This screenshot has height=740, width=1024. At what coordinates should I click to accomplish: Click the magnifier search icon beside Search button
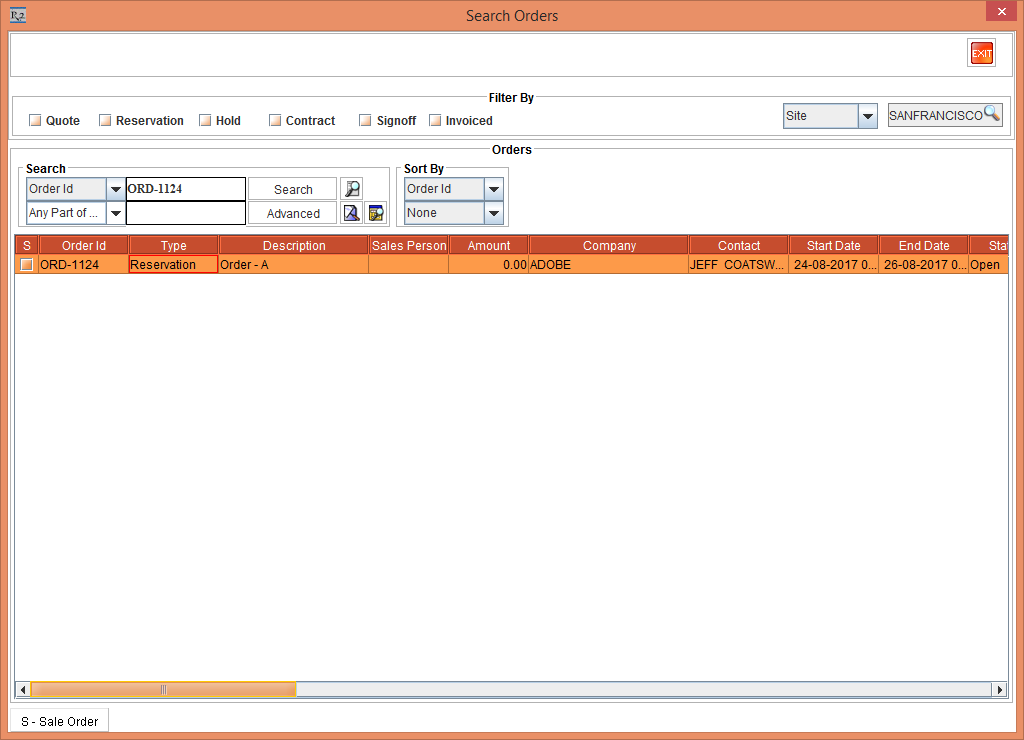tap(352, 189)
